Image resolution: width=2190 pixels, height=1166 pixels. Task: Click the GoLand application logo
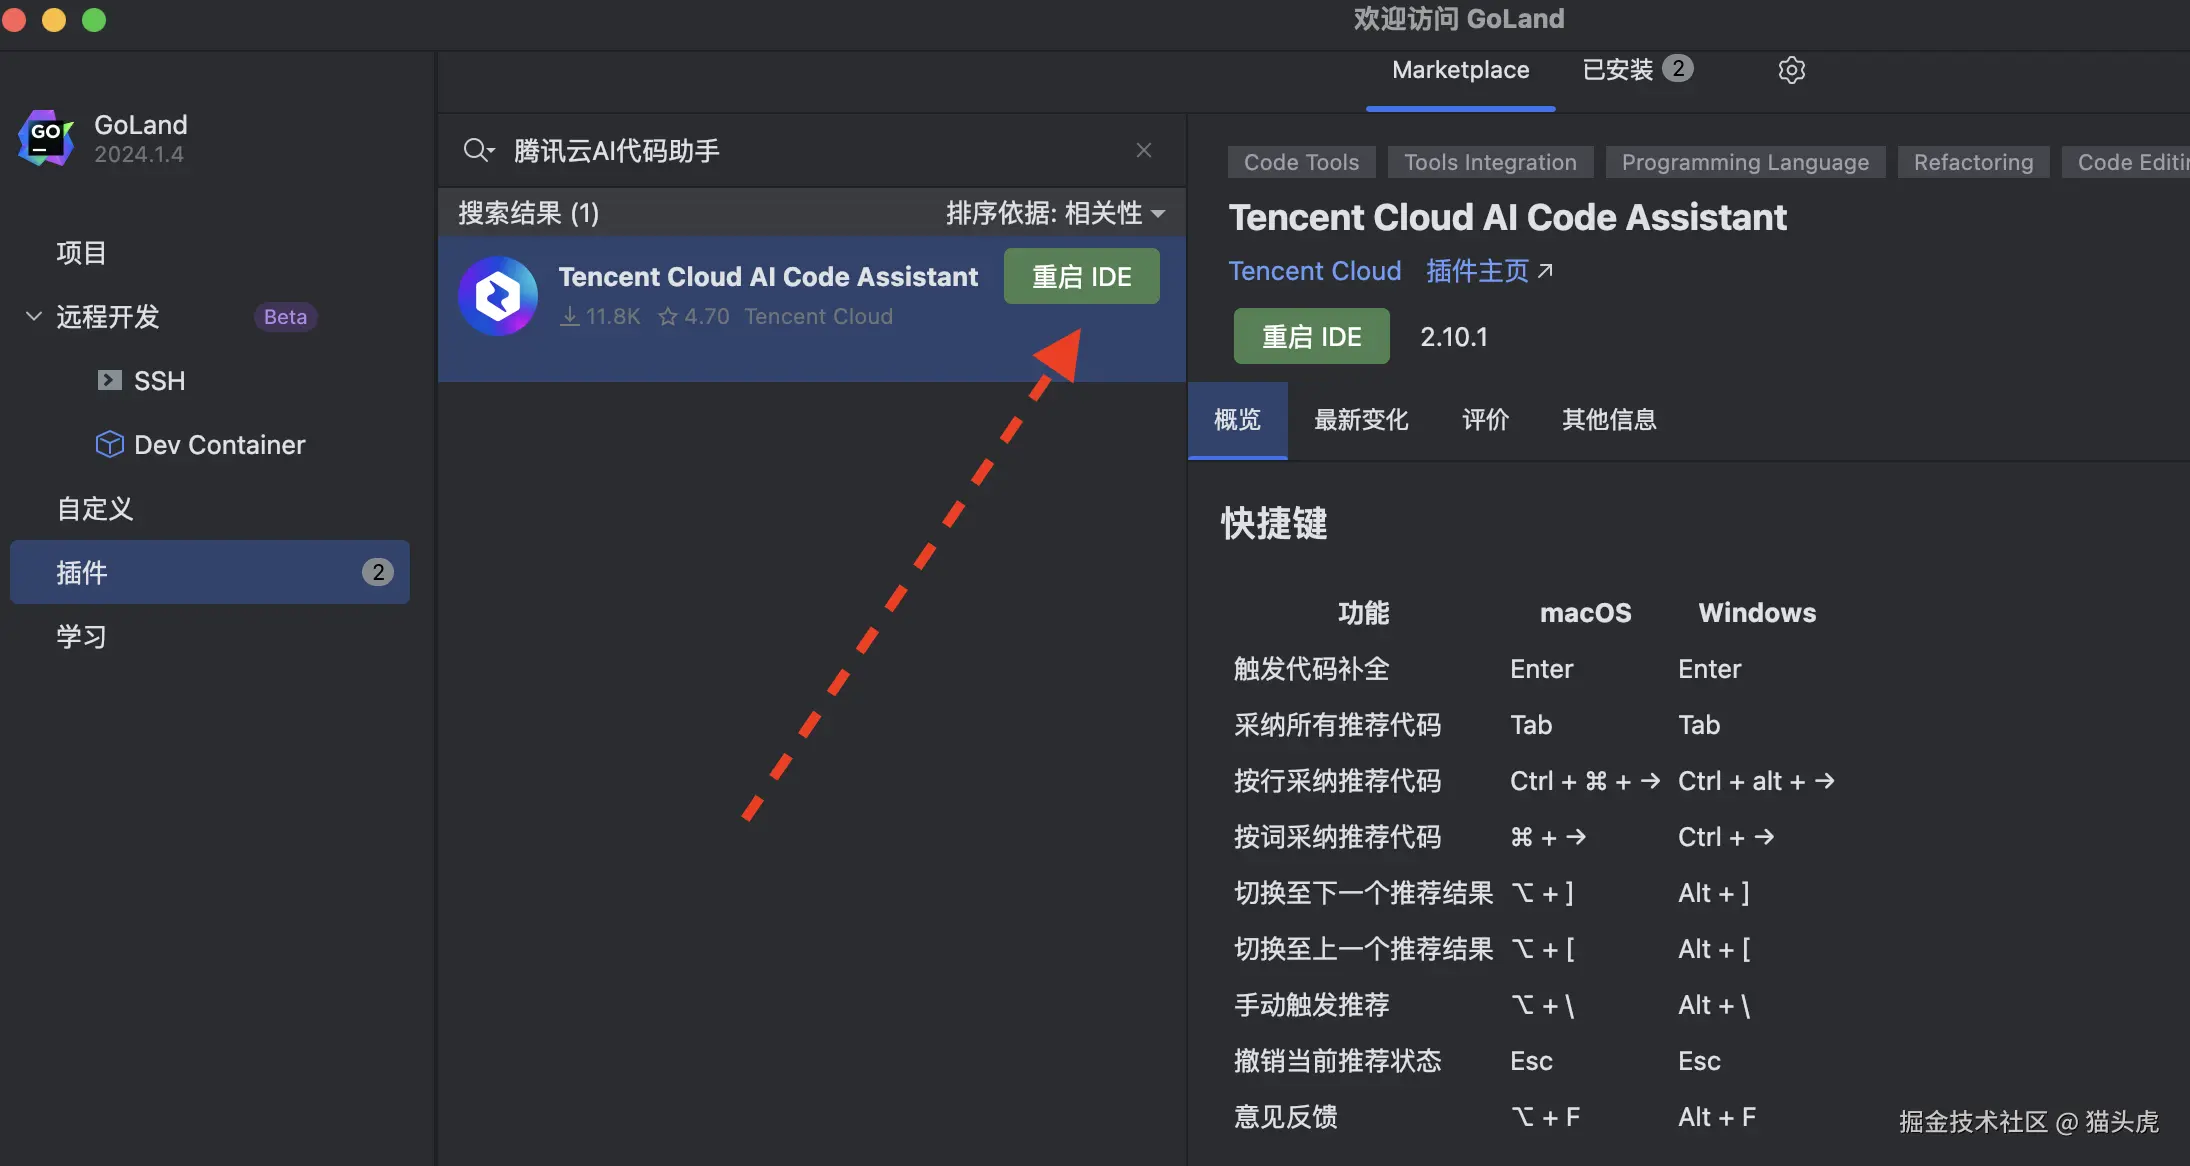(46, 138)
